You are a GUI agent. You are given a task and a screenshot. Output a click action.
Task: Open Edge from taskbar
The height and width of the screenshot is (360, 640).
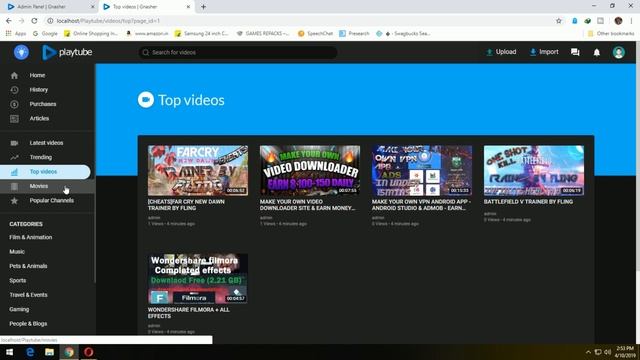pos(30,352)
